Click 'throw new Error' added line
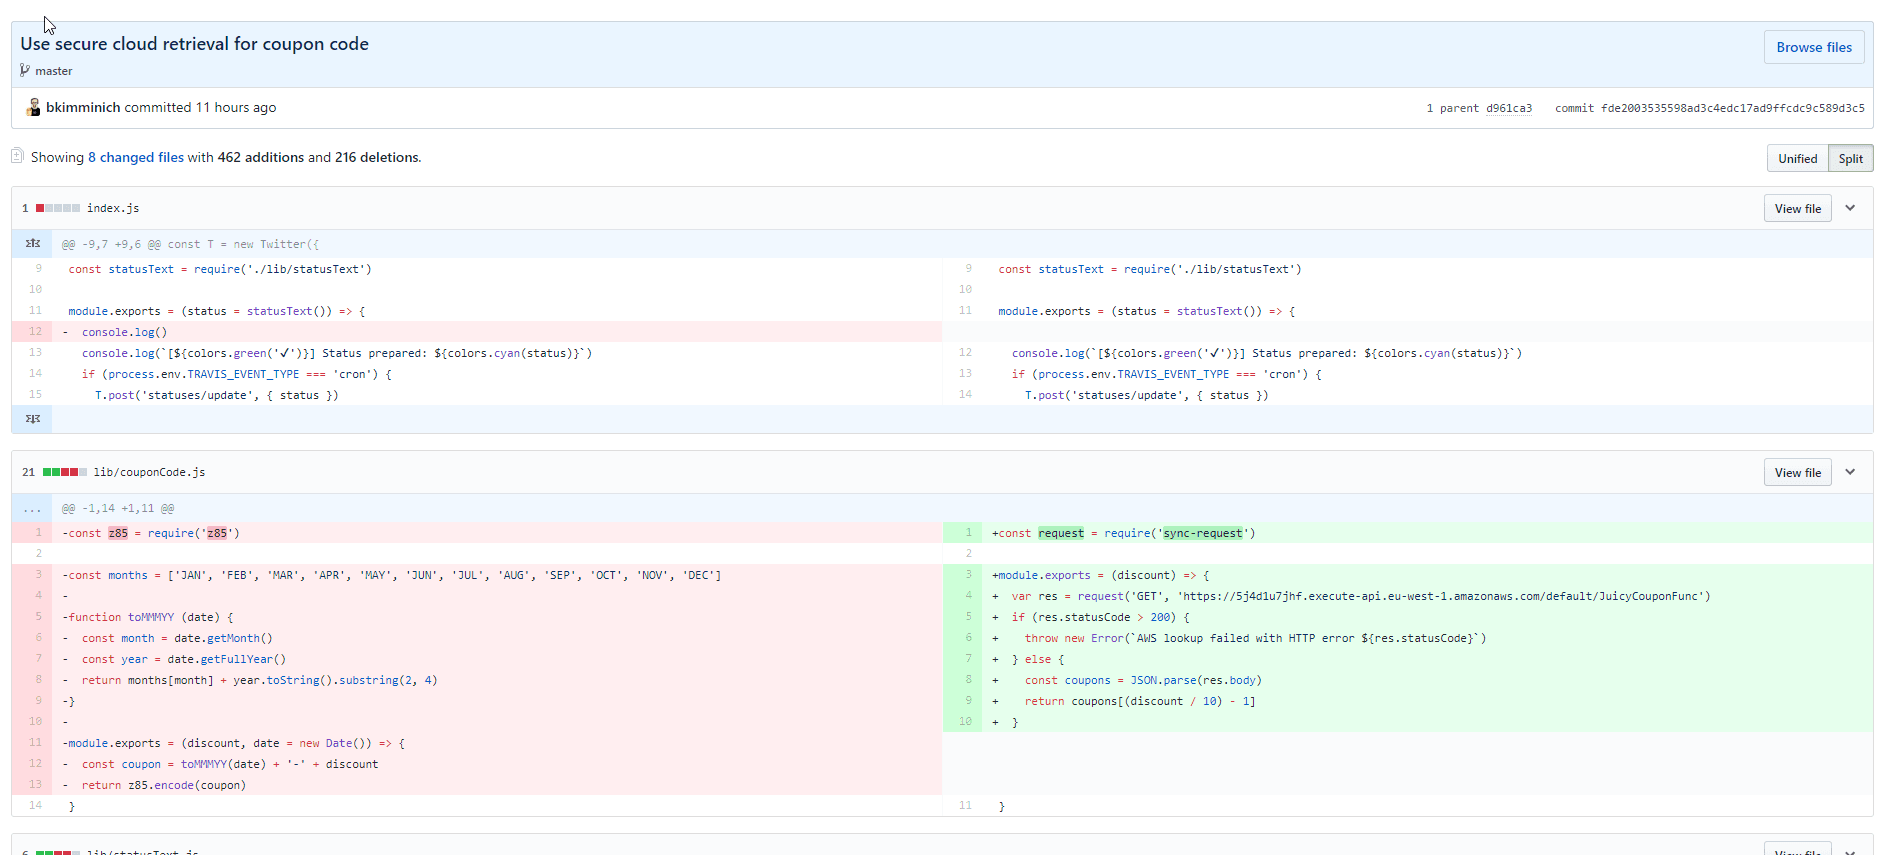Image resolution: width=1884 pixels, height=855 pixels. coord(1427,638)
